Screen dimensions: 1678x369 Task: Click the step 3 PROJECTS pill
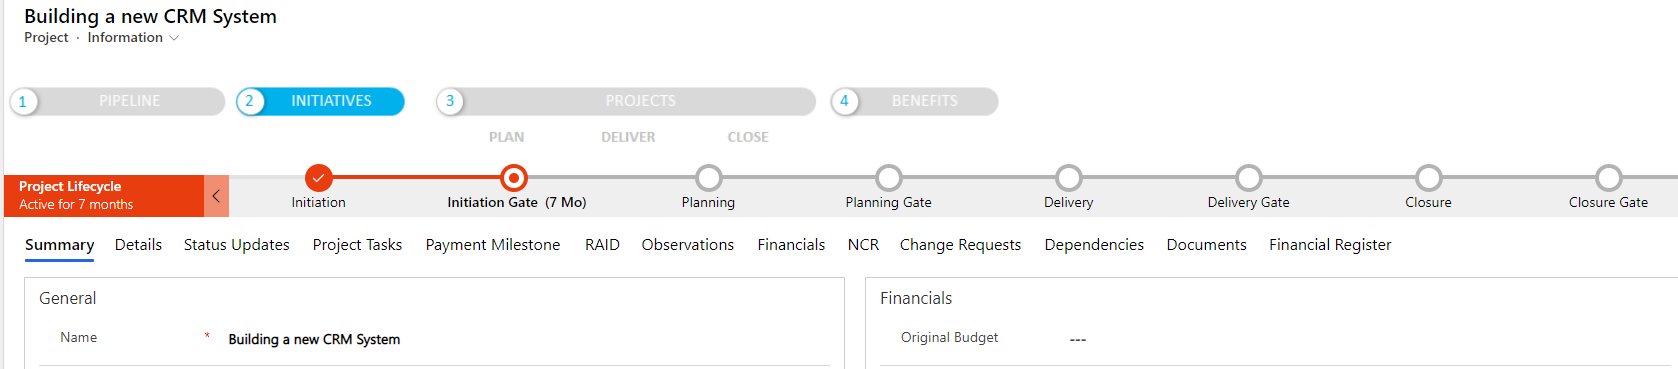626,101
